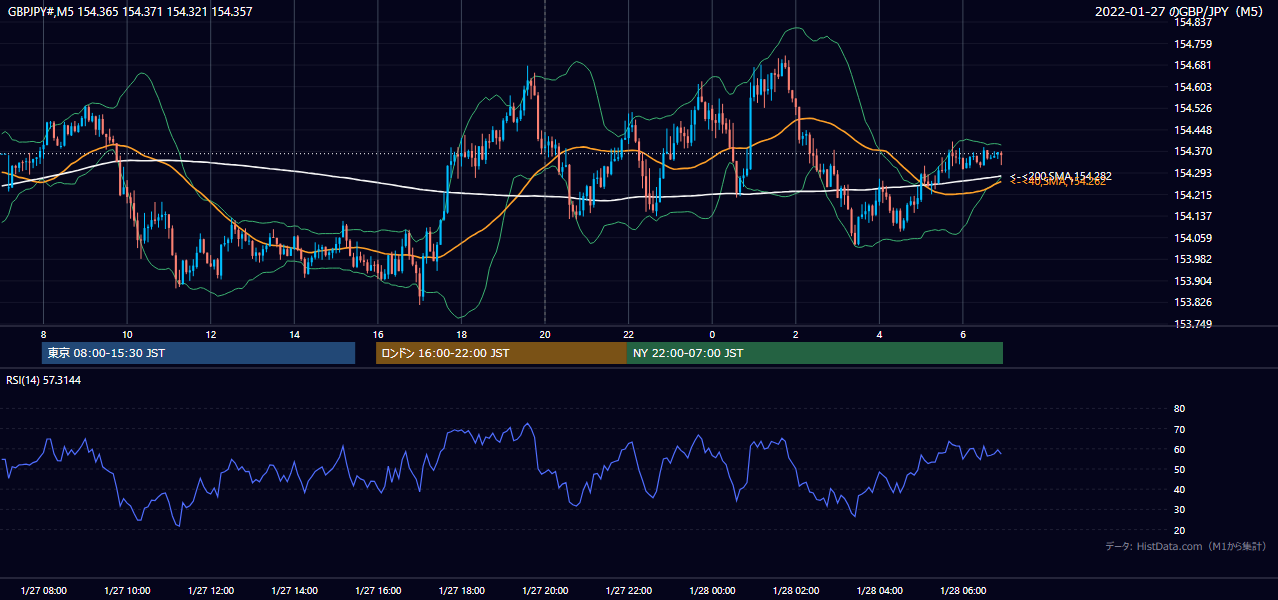1278x600 pixels.
Task: Select the ロンドン 16:00-22:00 JST session bar
Action: click(x=501, y=353)
